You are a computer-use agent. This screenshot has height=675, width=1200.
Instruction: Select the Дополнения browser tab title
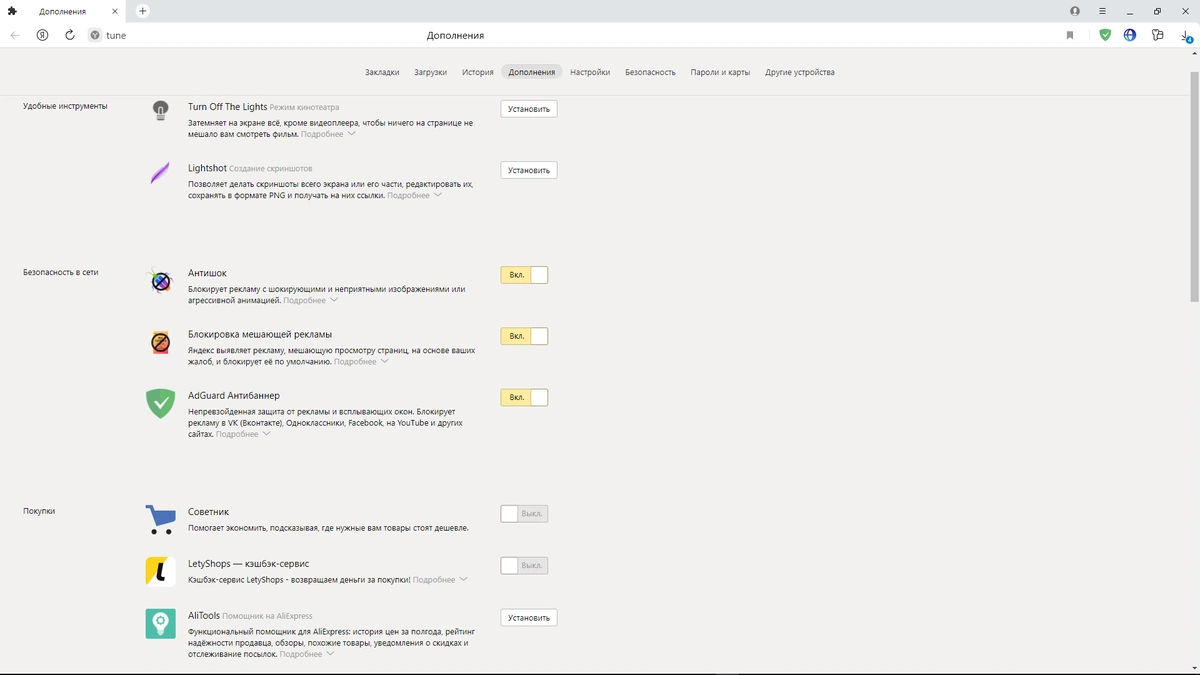(x=62, y=11)
